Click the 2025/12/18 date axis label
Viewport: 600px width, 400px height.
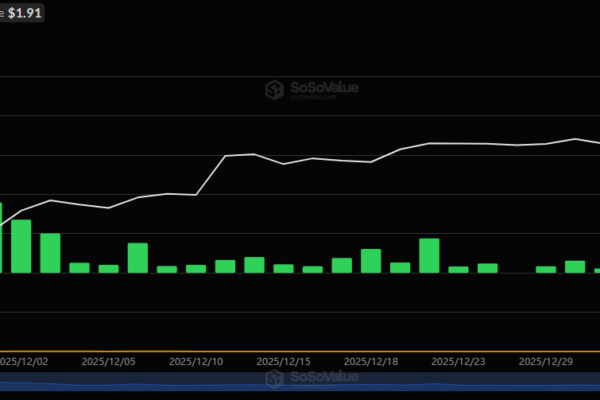(x=371, y=359)
